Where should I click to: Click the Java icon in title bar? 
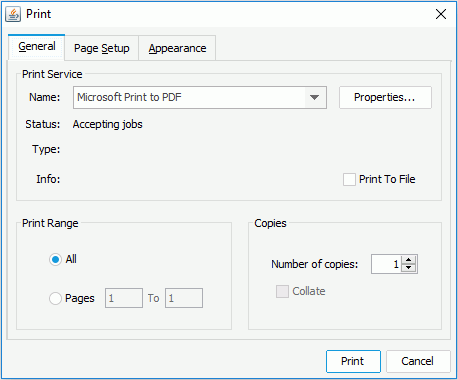coord(13,14)
